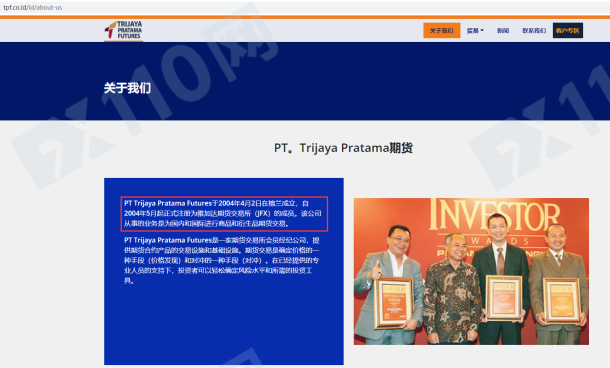Open the 联系我们 contact nav link

pyautogui.click(x=534, y=30)
